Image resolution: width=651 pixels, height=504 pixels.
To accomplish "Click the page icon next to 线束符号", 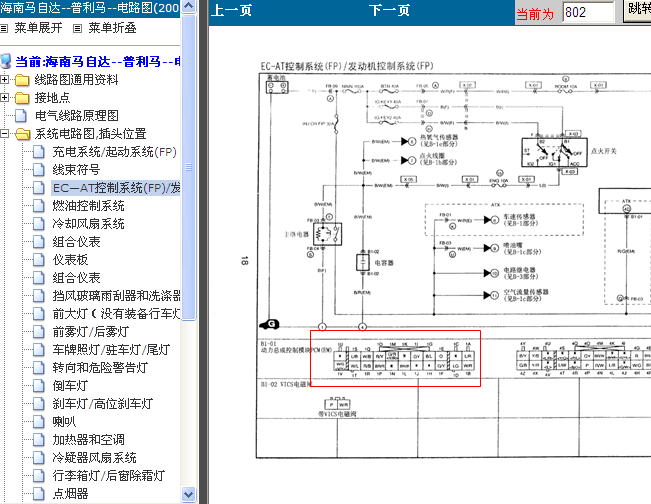I will (x=39, y=170).
